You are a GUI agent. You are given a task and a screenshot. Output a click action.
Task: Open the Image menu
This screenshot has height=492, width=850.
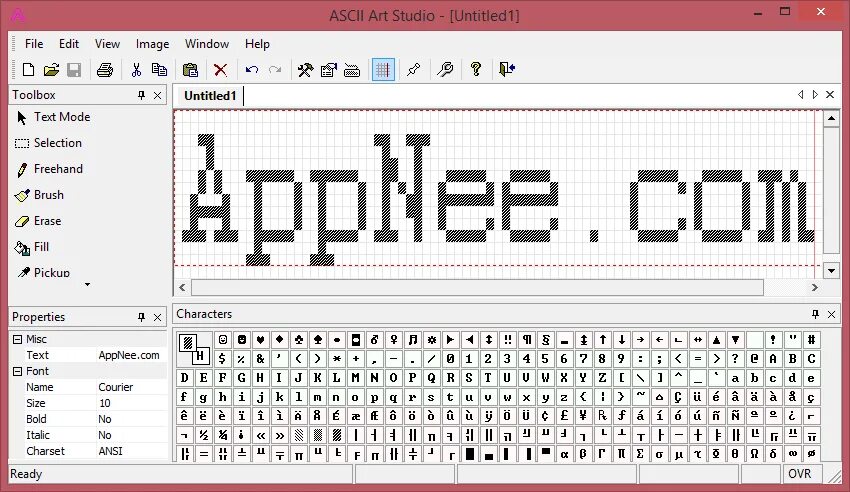152,44
